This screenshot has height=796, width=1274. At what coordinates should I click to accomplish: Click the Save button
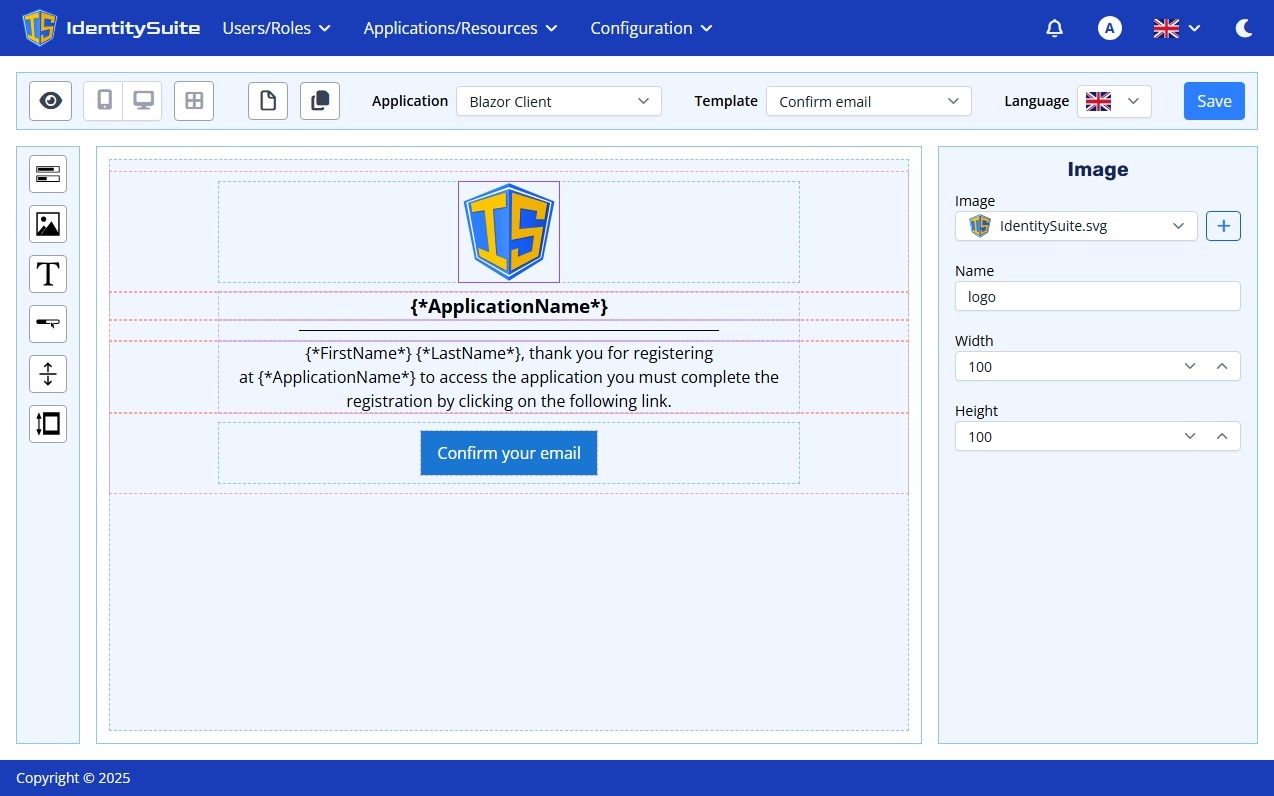[1213, 101]
